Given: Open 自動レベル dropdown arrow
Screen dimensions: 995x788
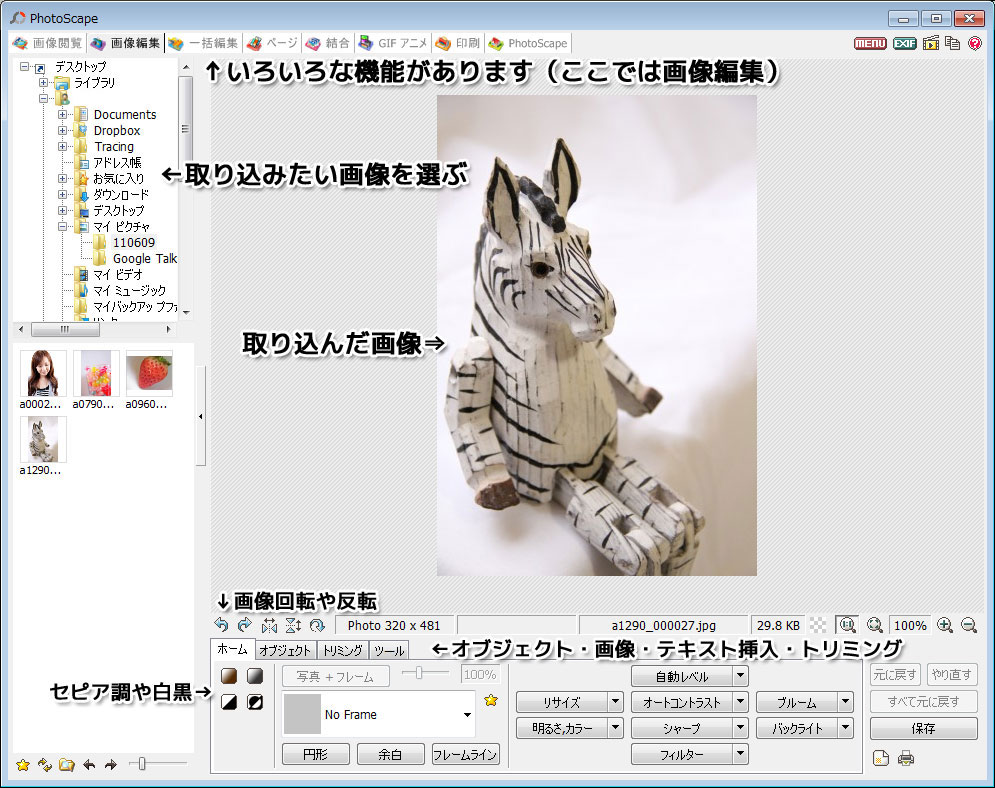Looking at the screenshot, I should [x=741, y=676].
